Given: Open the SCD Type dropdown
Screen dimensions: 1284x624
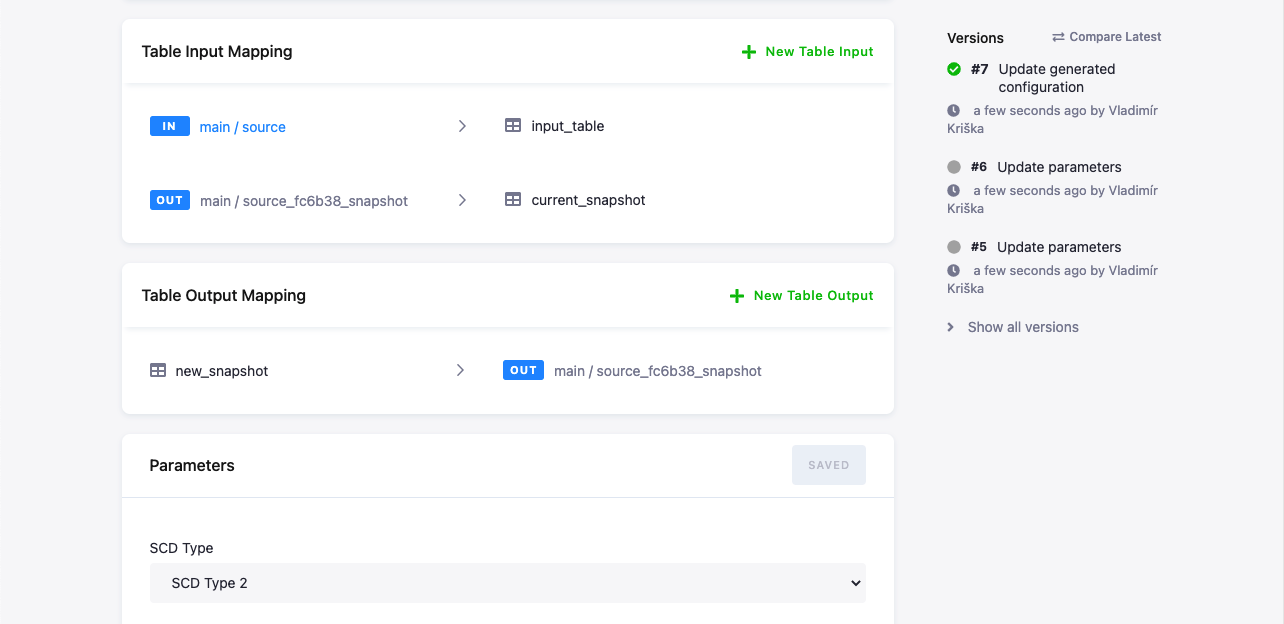Looking at the screenshot, I should [x=508, y=583].
